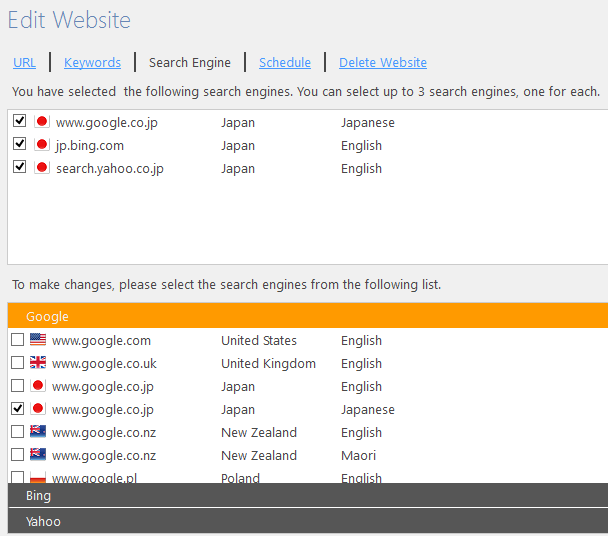Screen dimensions: 608x536
Task: Collapse the orange Google section header
Action: click(x=308, y=316)
